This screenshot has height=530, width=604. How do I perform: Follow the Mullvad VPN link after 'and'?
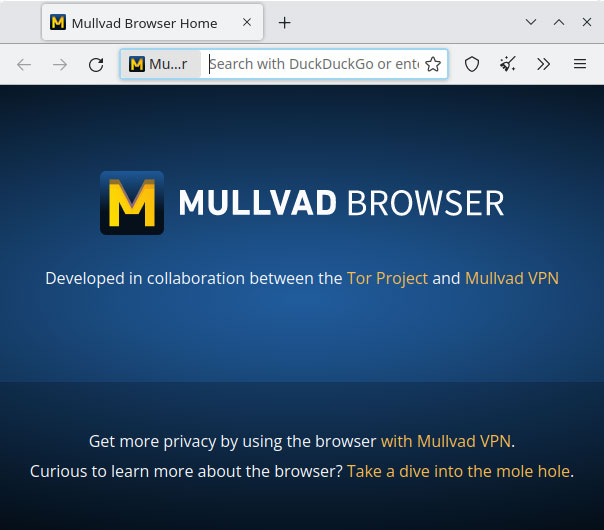click(511, 278)
